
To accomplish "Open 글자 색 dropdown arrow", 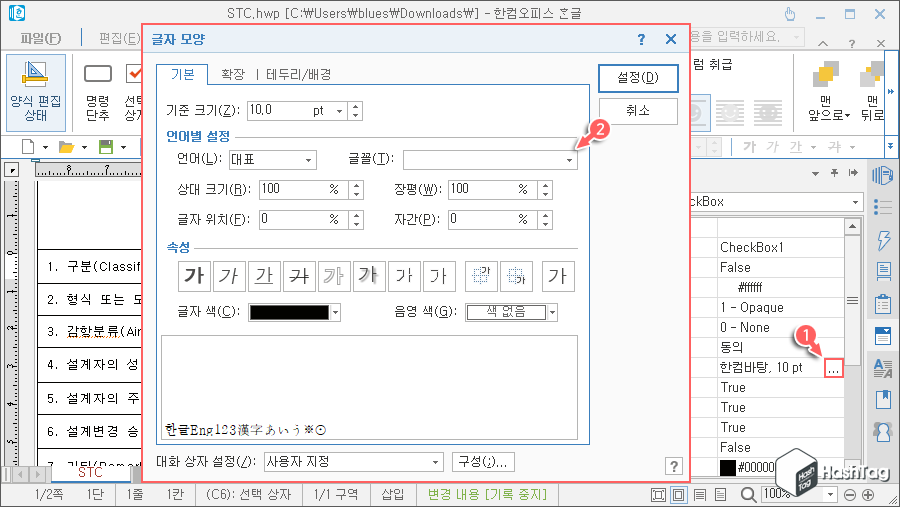I will pyautogui.click(x=336, y=312).
